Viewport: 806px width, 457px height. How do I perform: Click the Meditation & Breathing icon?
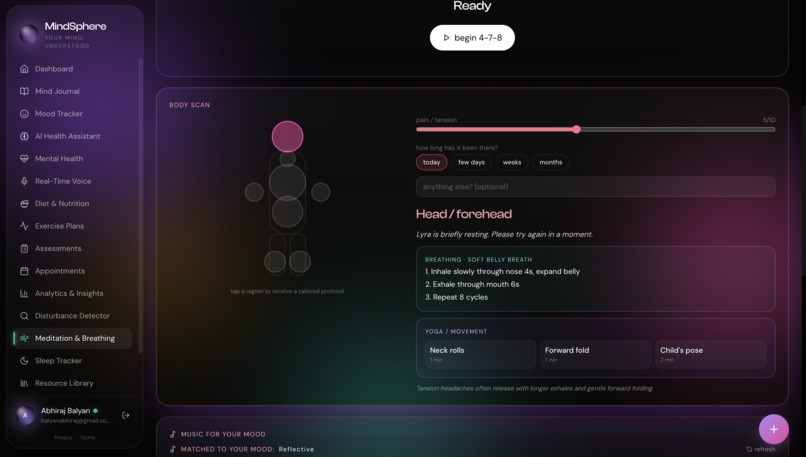tap(24, 338)
